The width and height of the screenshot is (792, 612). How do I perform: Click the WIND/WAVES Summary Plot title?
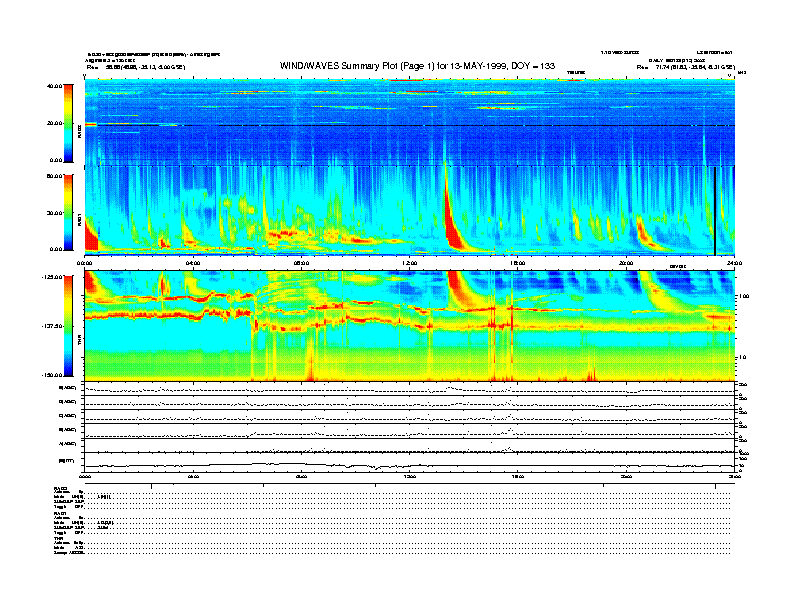(x=417, y=66)
